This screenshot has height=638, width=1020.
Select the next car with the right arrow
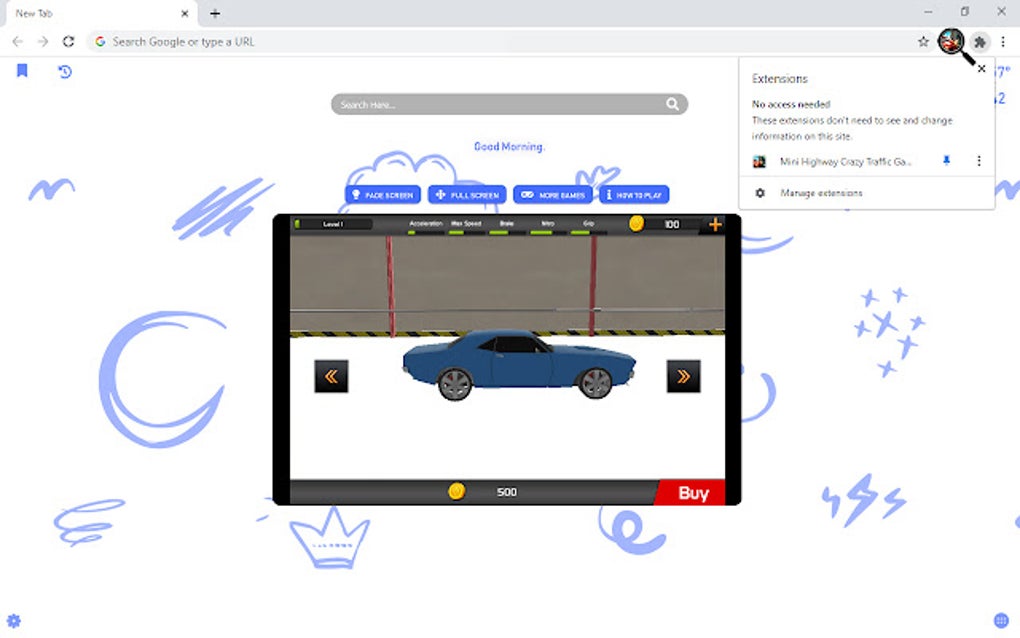tap(685, 377)
